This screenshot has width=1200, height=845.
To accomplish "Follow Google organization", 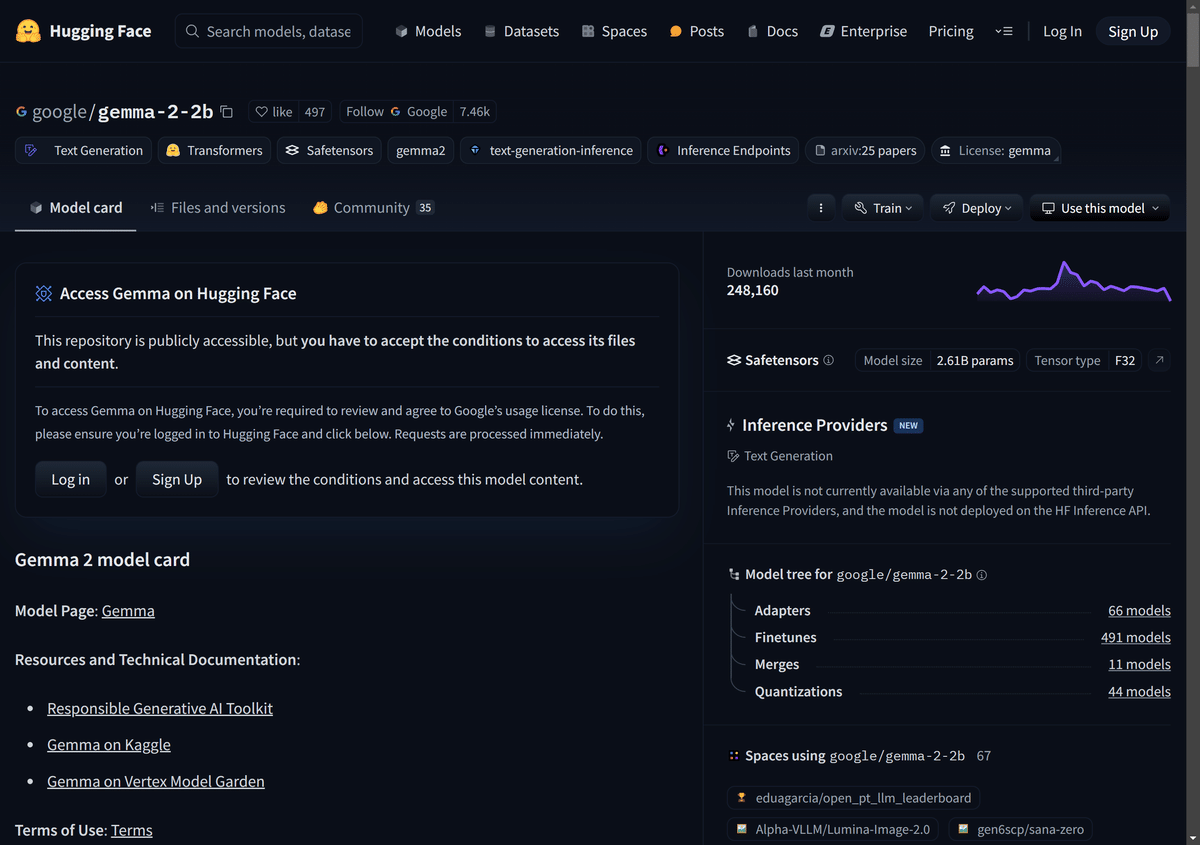I will click(396, 112).
